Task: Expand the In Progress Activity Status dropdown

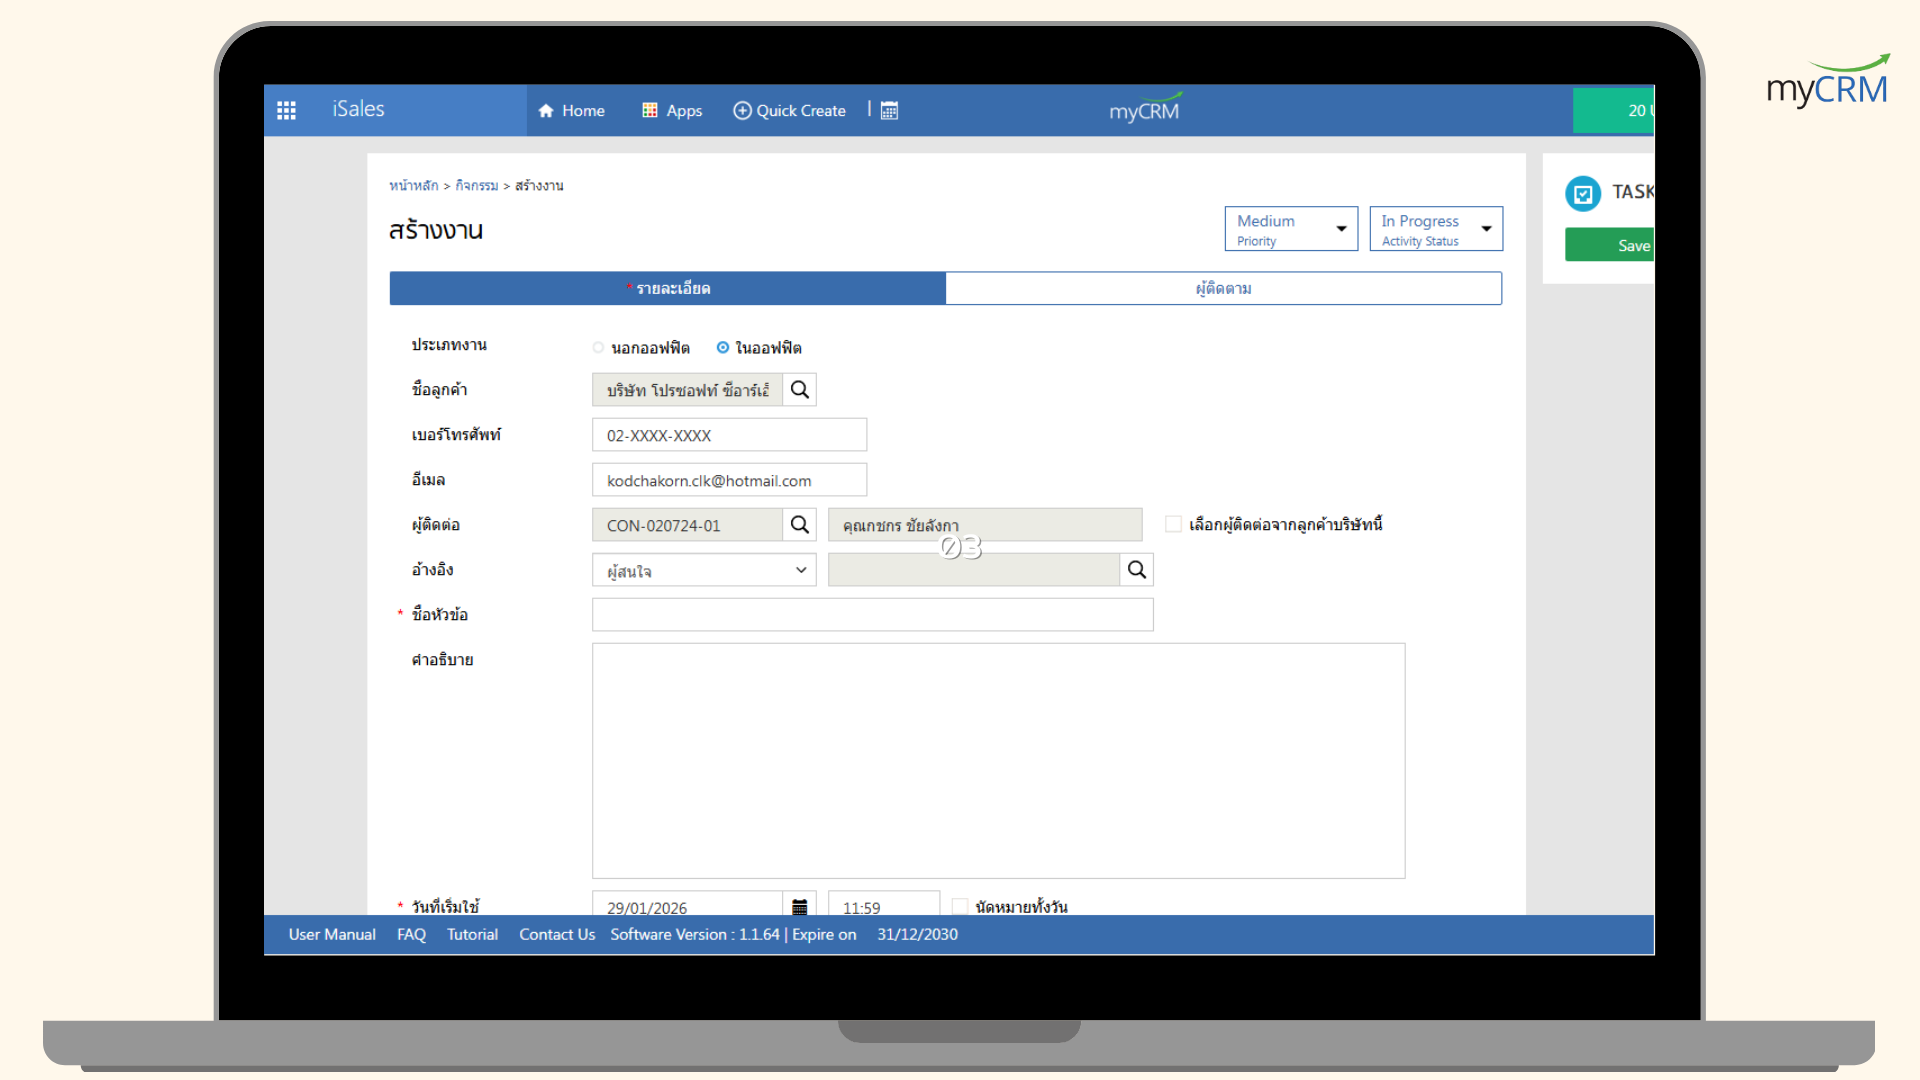Action: [1435, 229]
